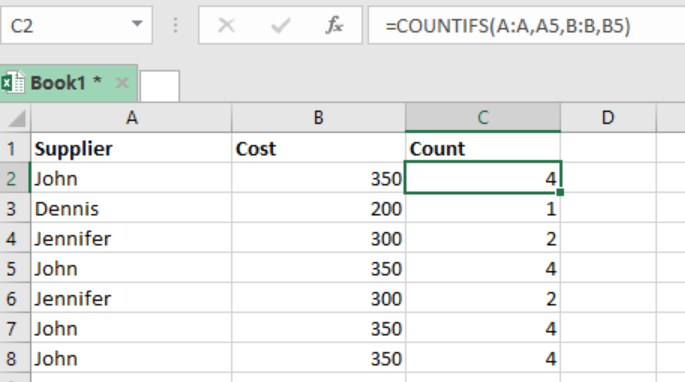Select the cost value 200

tap(318, 208)
